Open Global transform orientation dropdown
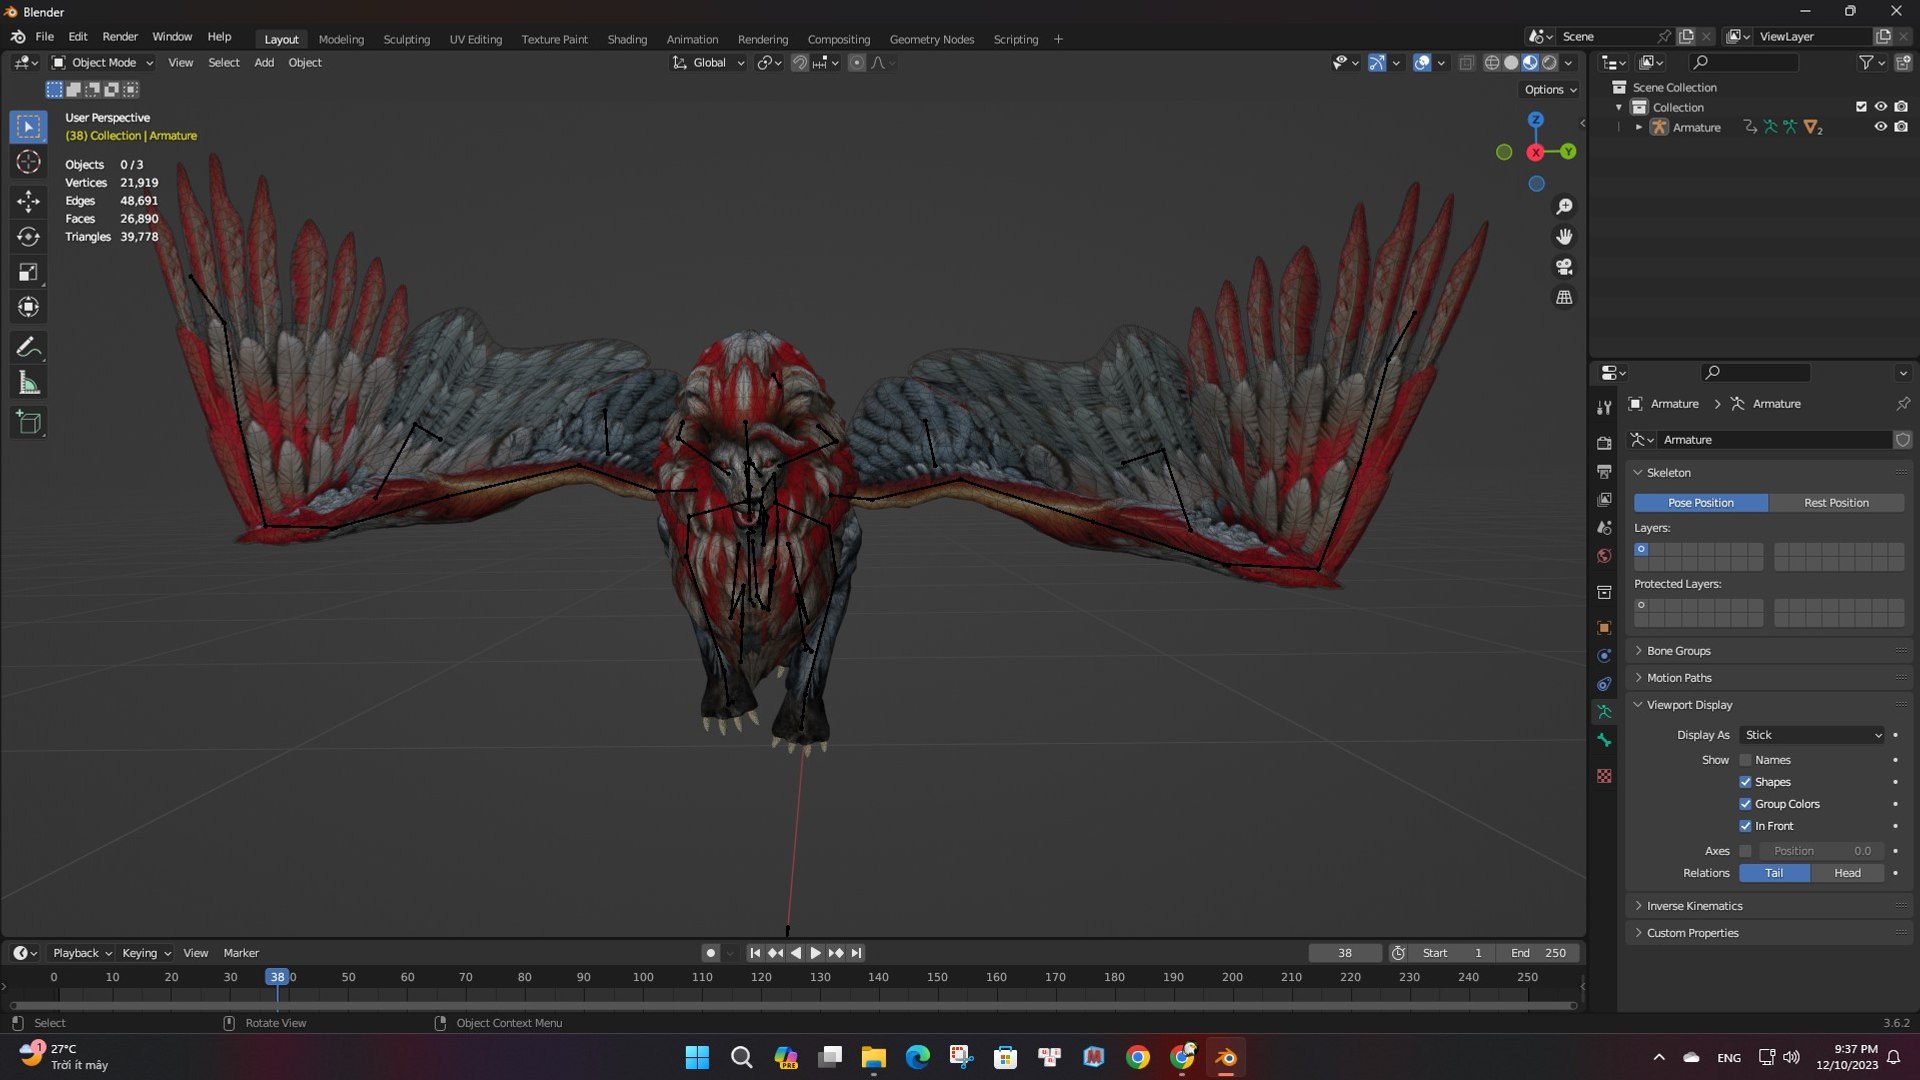Screen dimensions: 1920x1080 coord(708,63)
